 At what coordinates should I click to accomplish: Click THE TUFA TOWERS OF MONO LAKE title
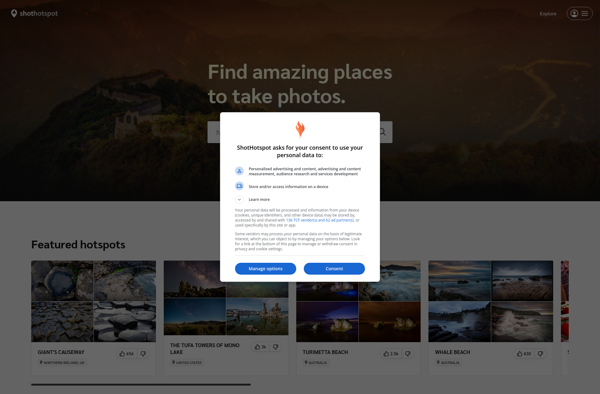(x=205, y=348)
